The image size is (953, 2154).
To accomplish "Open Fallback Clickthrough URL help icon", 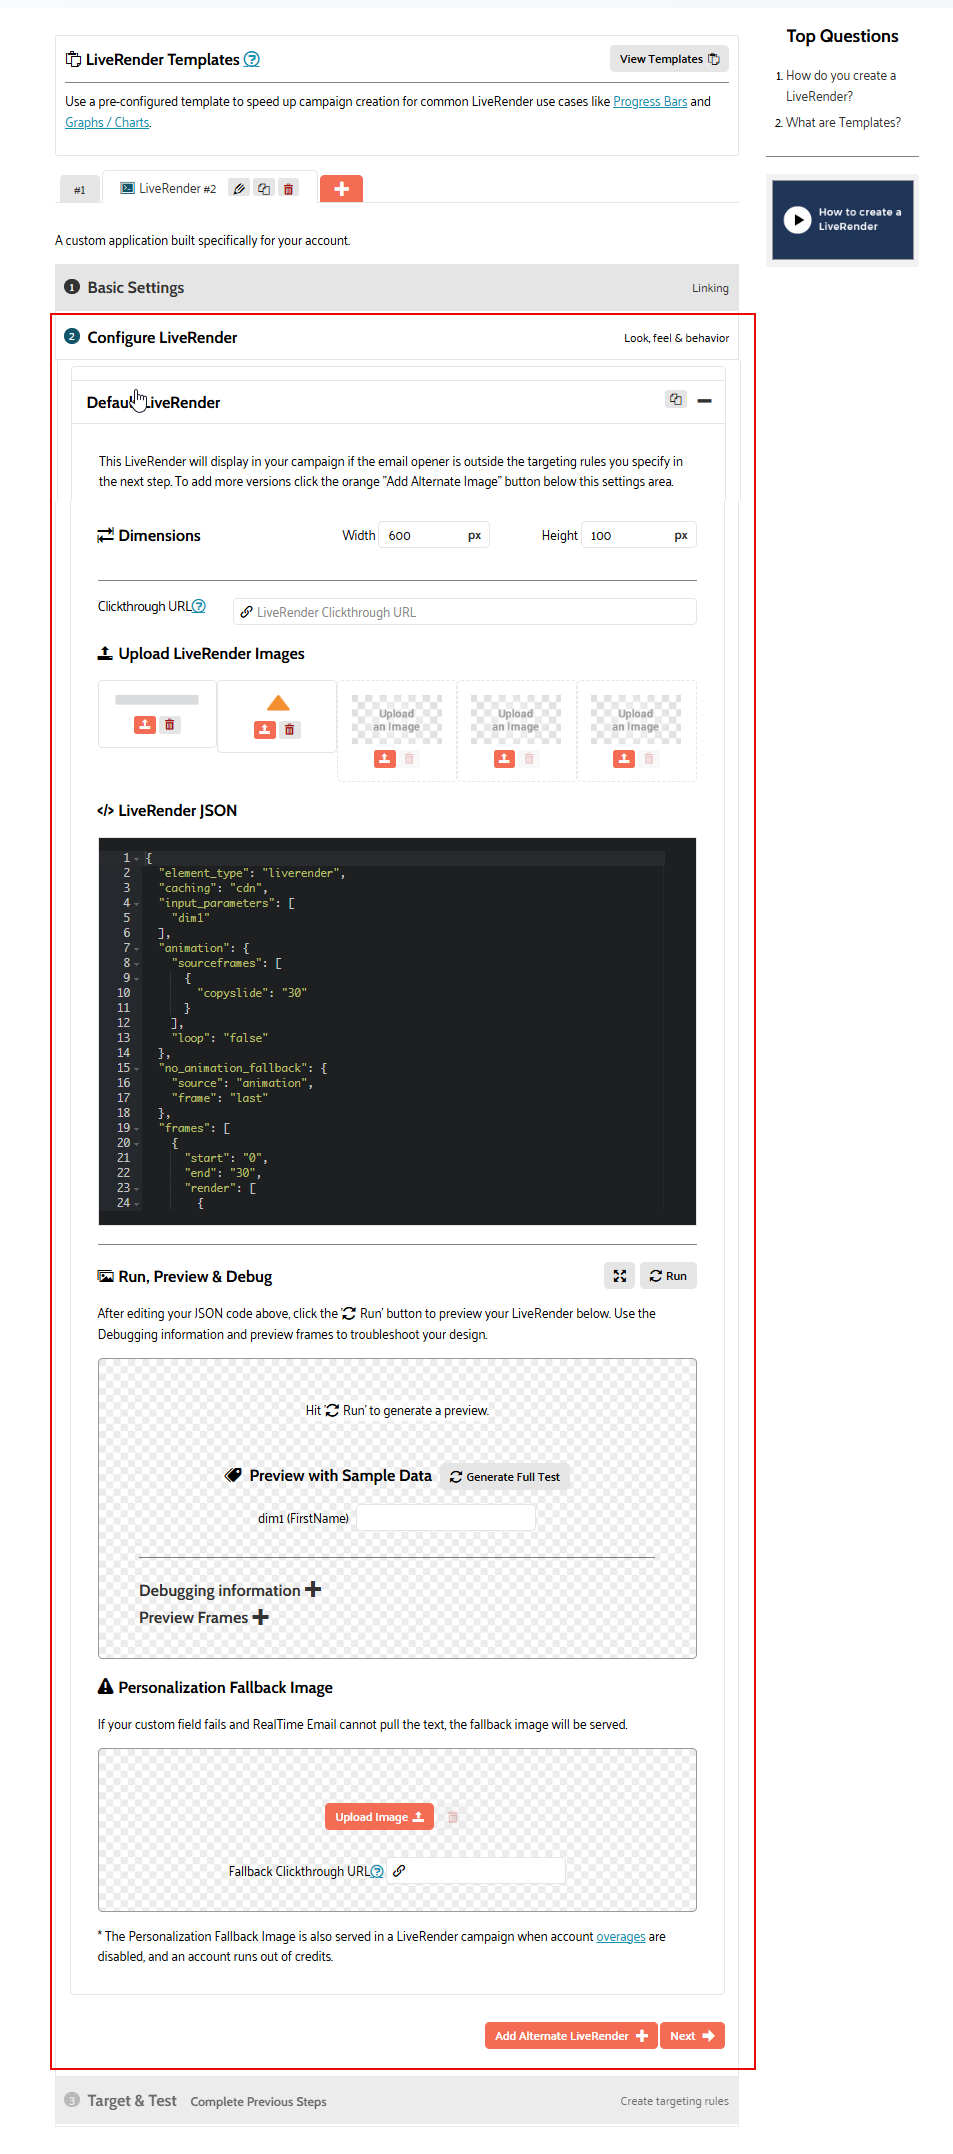I will [377, 1871].
